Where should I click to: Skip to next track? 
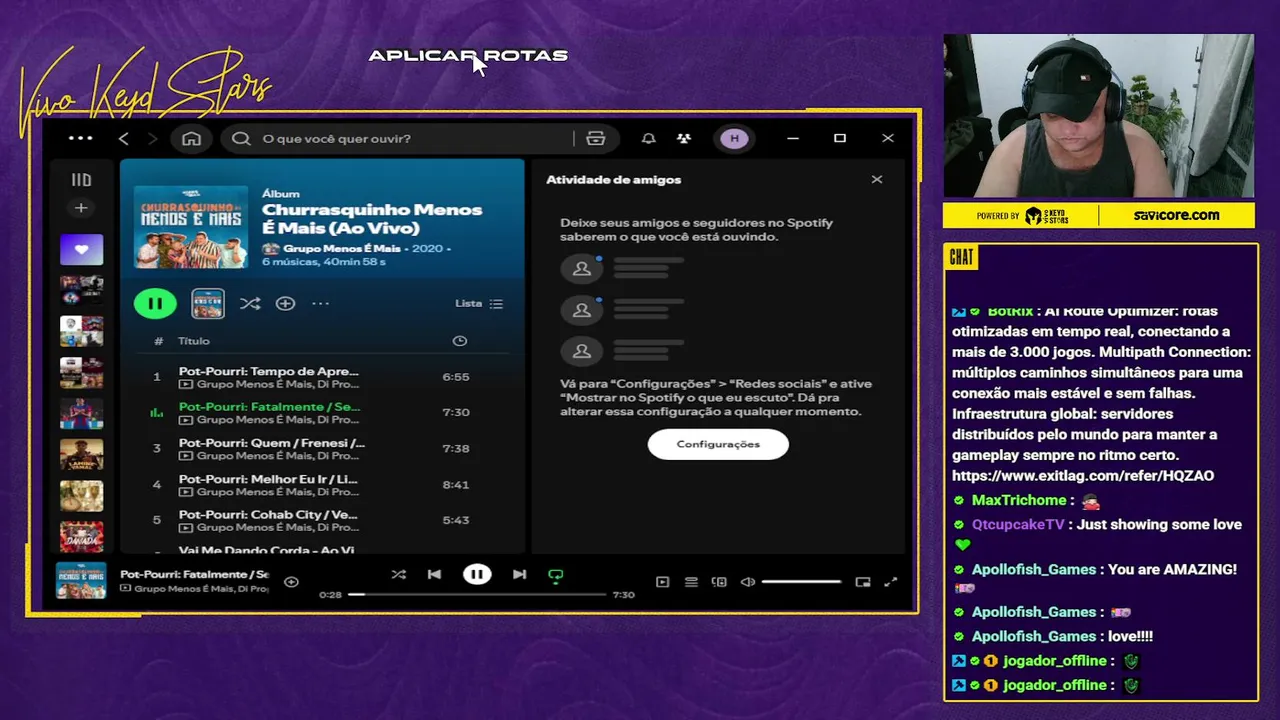tap(519, 575)
